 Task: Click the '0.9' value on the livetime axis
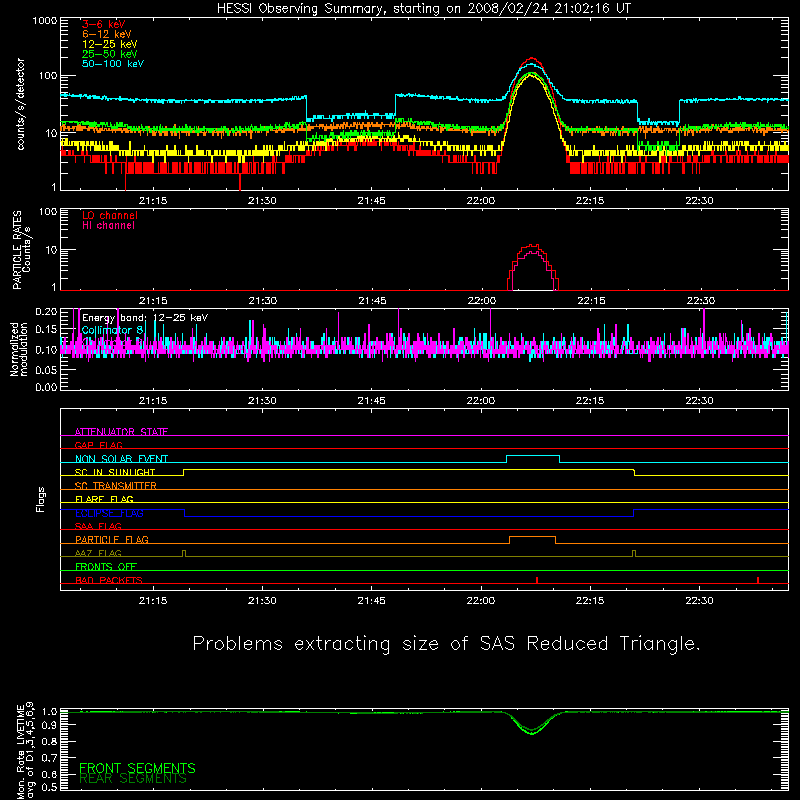click(49, 725)
